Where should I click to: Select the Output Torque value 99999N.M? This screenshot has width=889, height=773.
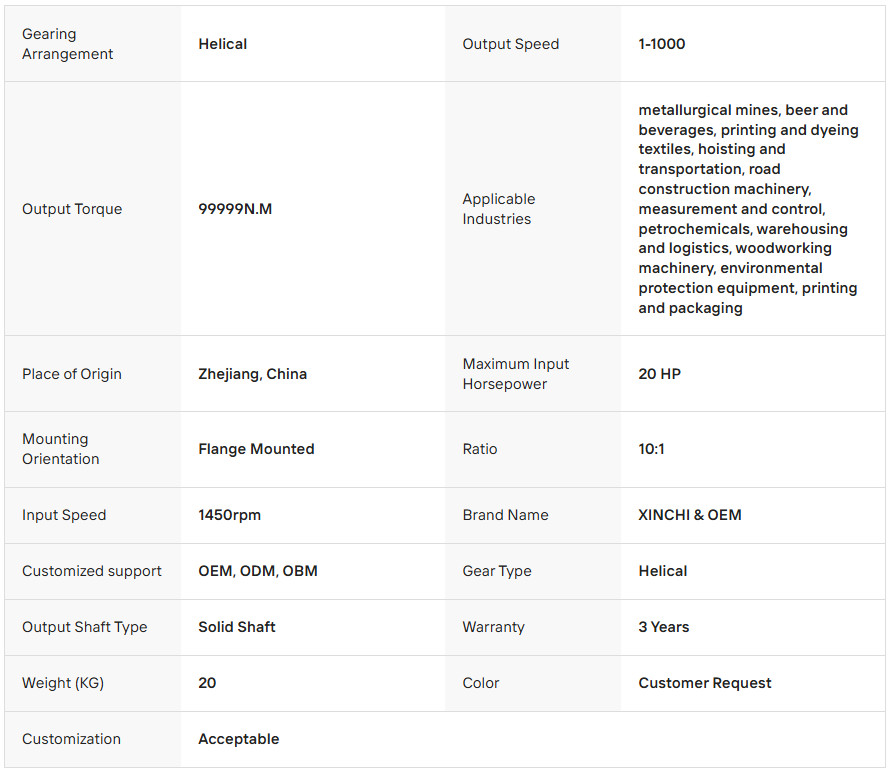tap(235, 209)
